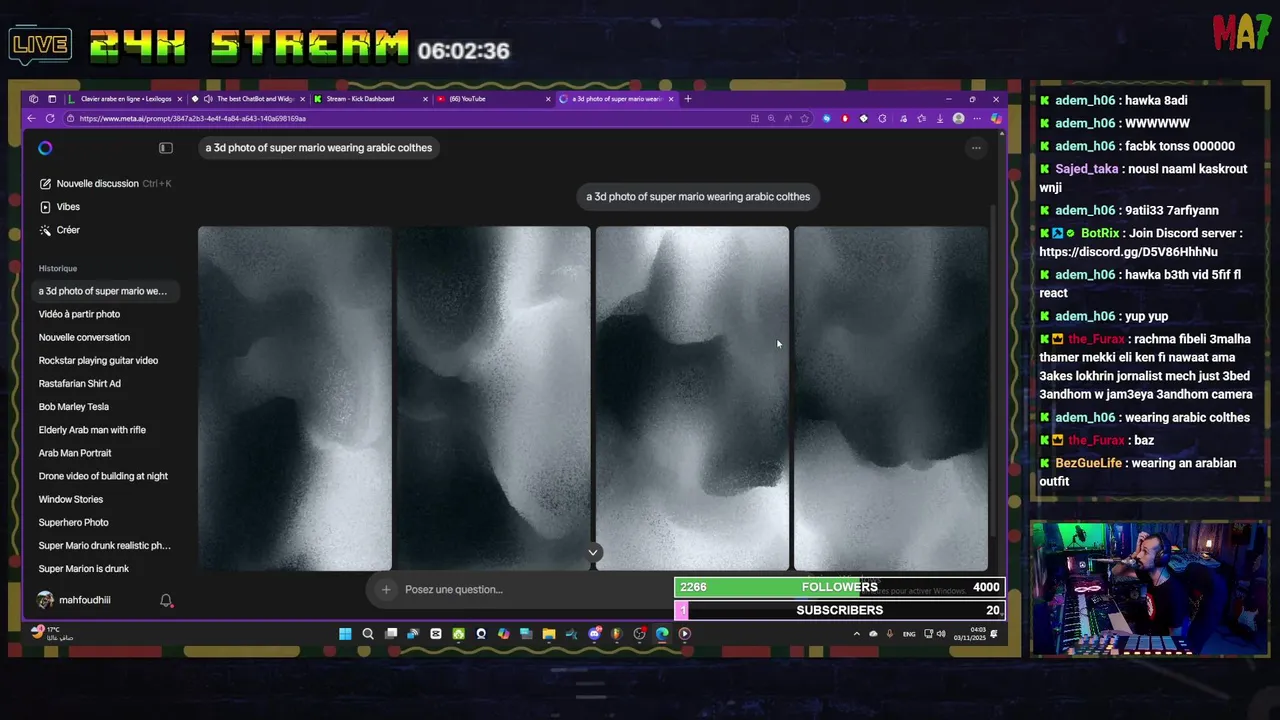Add page to favorites star icon
This screenshot has width=1280, height=720.
click(x=805, y=118)
